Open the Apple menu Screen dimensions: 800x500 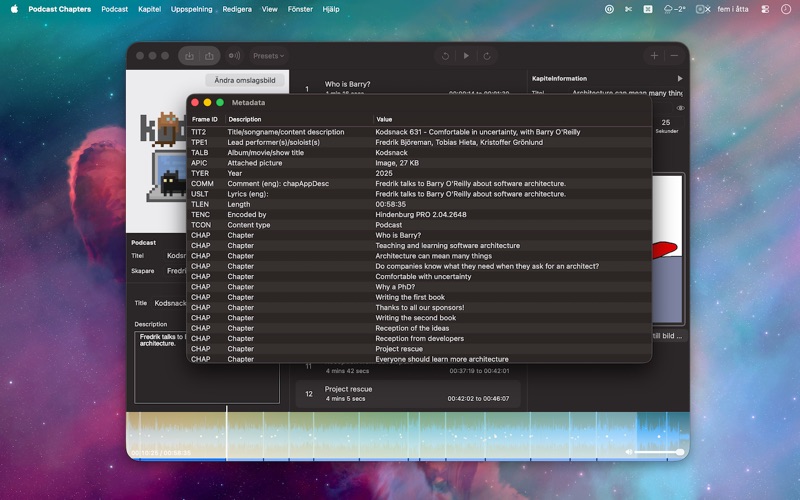[x=14, y=9]
